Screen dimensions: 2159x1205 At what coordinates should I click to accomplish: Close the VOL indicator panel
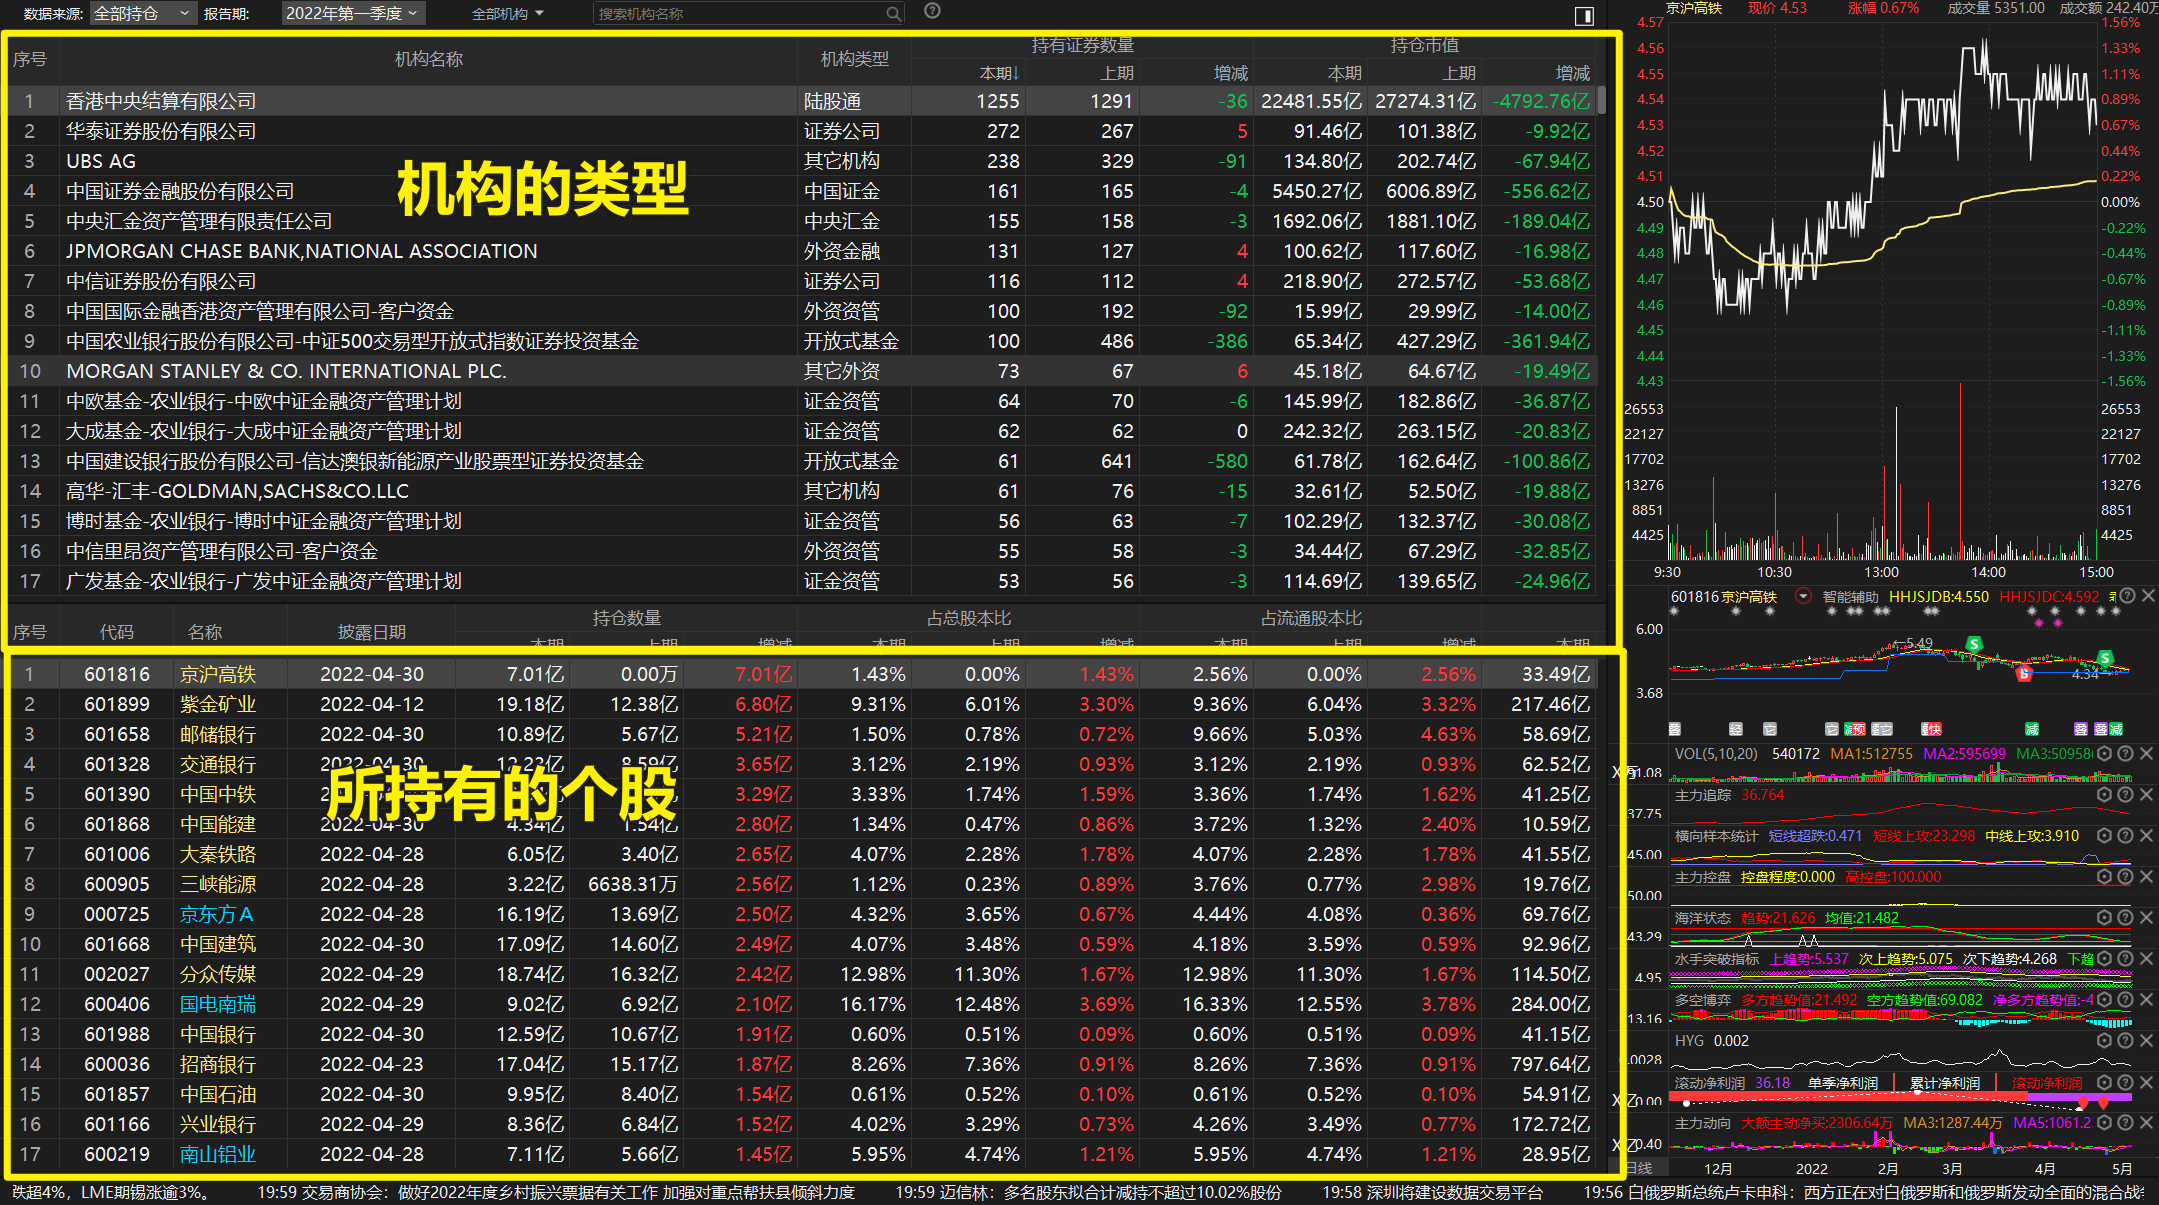[x=2146, y=754]
